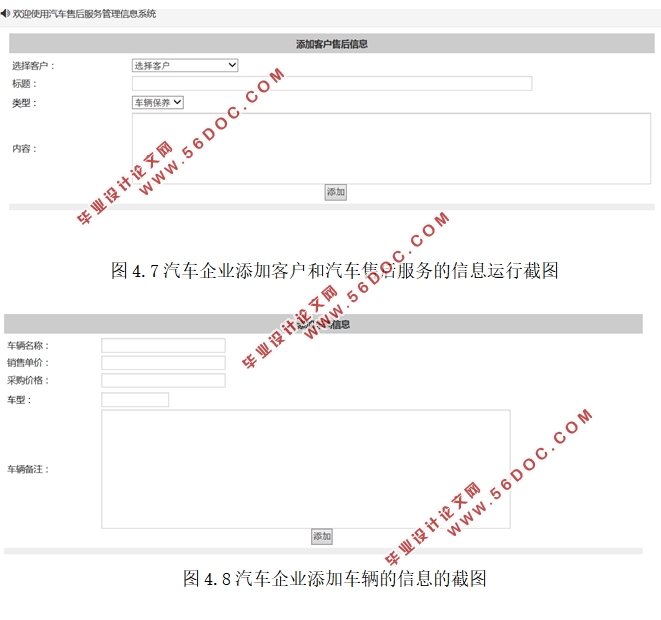Viewport: 661px width, 620px height.
Task: Expand the 车辆保养 type dropdown
Action: click(158, 102)
